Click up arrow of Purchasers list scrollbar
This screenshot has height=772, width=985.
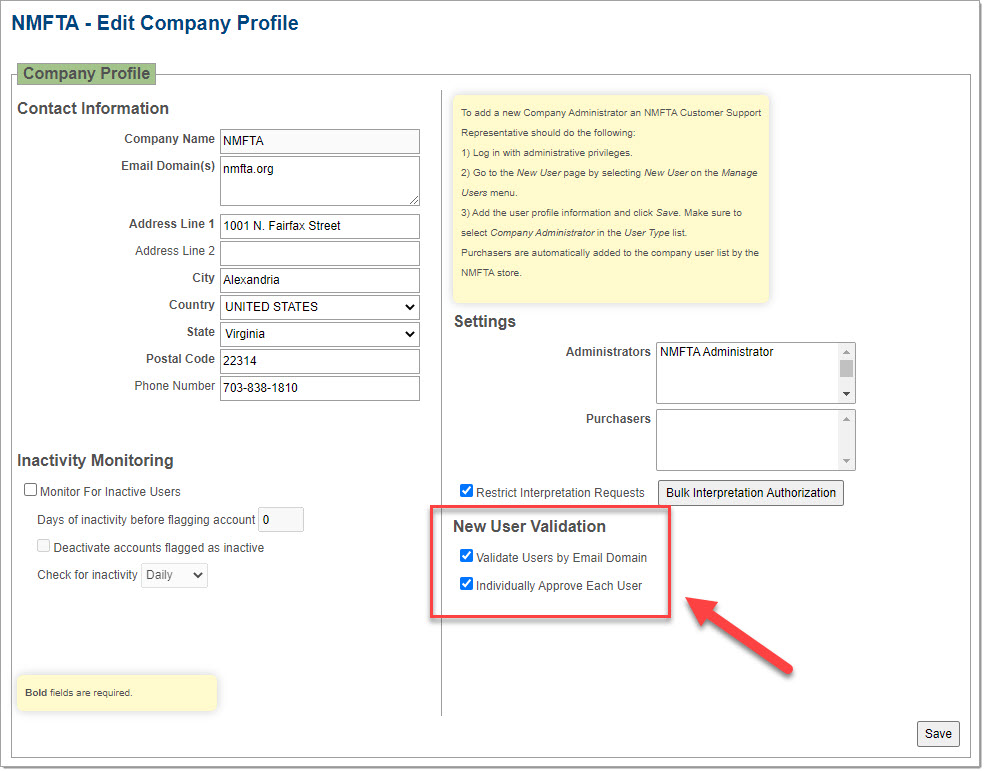point(848,420)
